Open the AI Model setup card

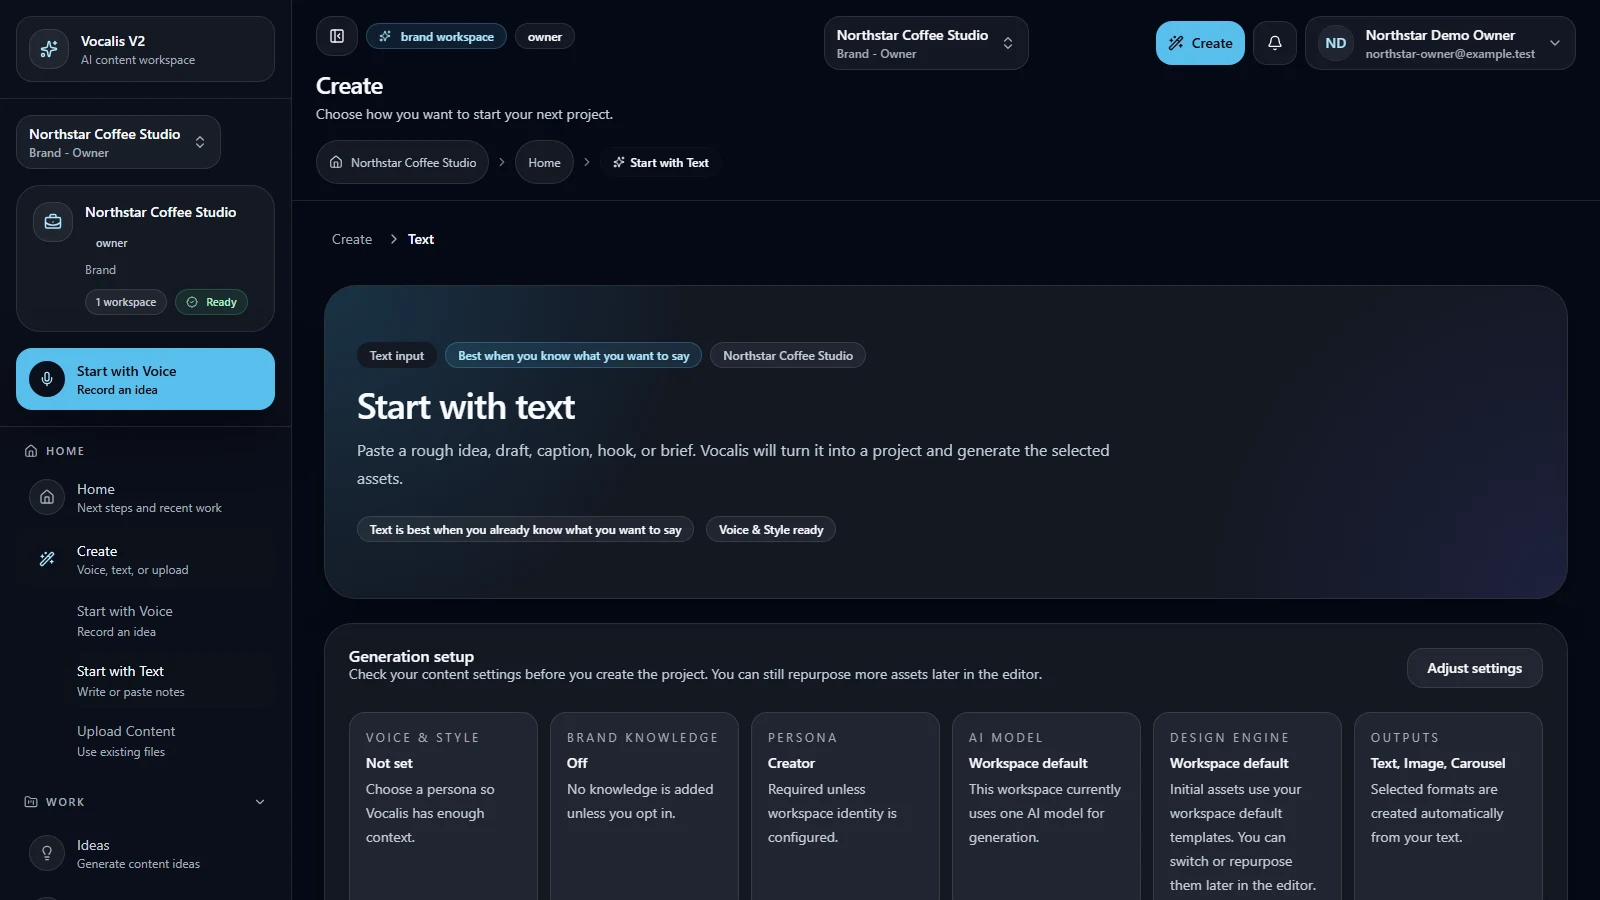pos(1046,806)
